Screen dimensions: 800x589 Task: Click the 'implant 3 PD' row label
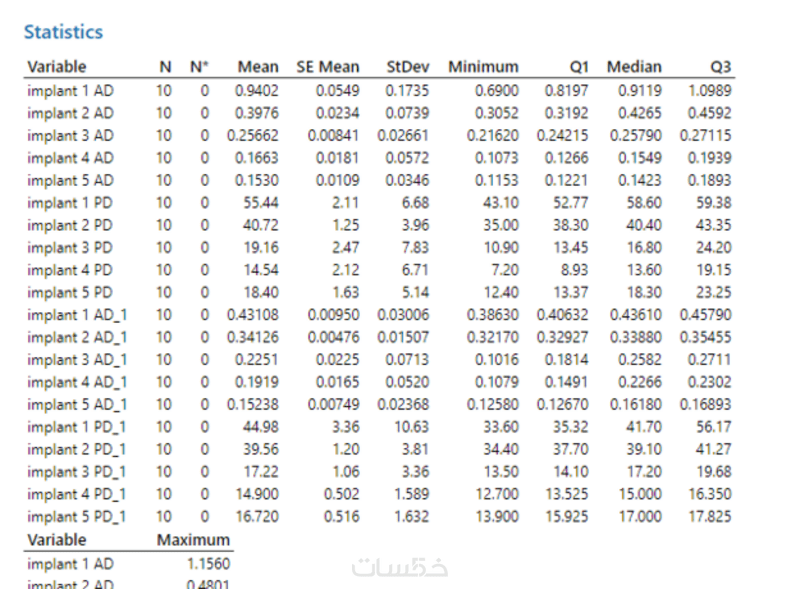click(70, 248)
